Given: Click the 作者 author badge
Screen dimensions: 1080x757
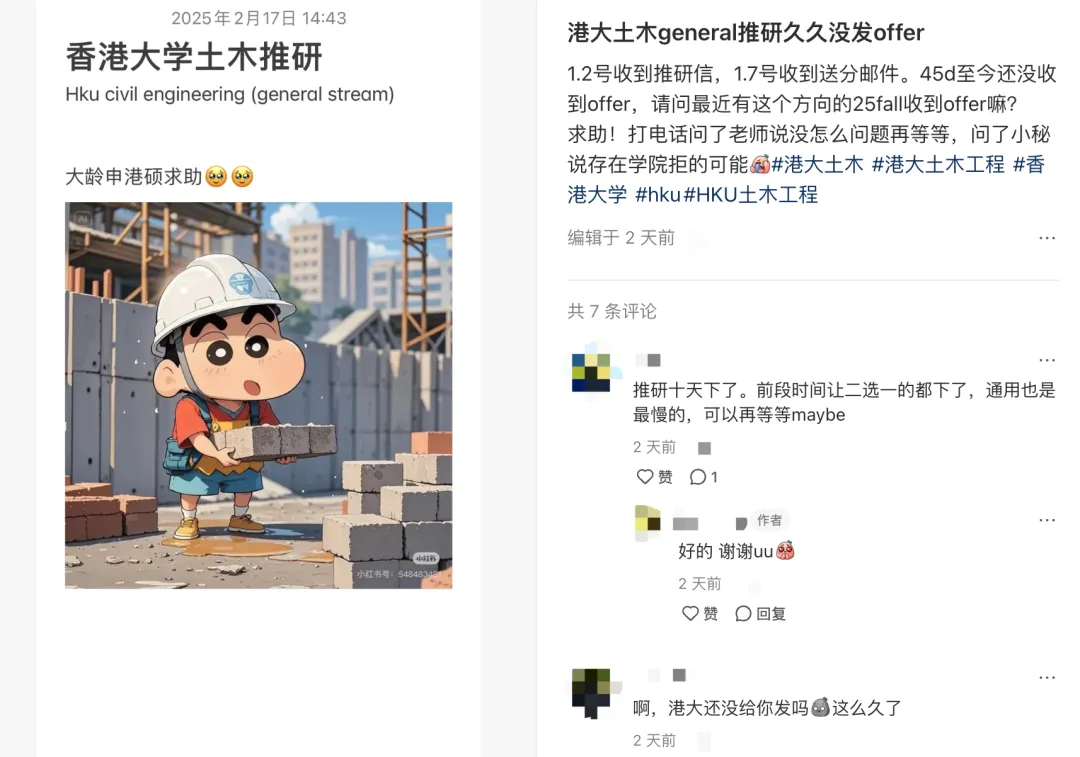Looking at the screenshot, I should click(769, 520).
